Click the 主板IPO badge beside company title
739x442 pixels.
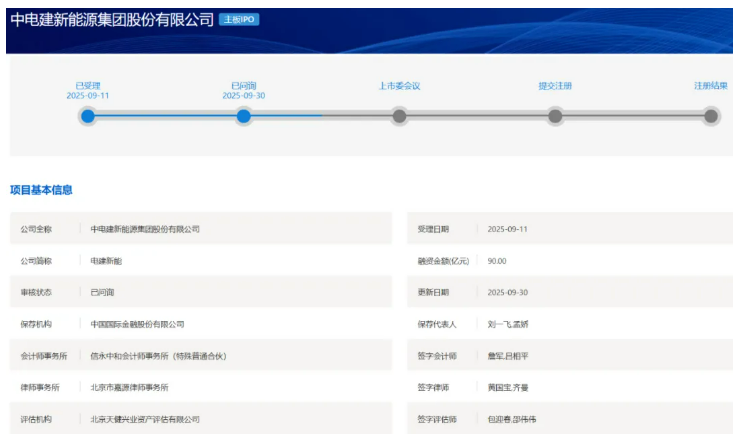coord(239,19)
